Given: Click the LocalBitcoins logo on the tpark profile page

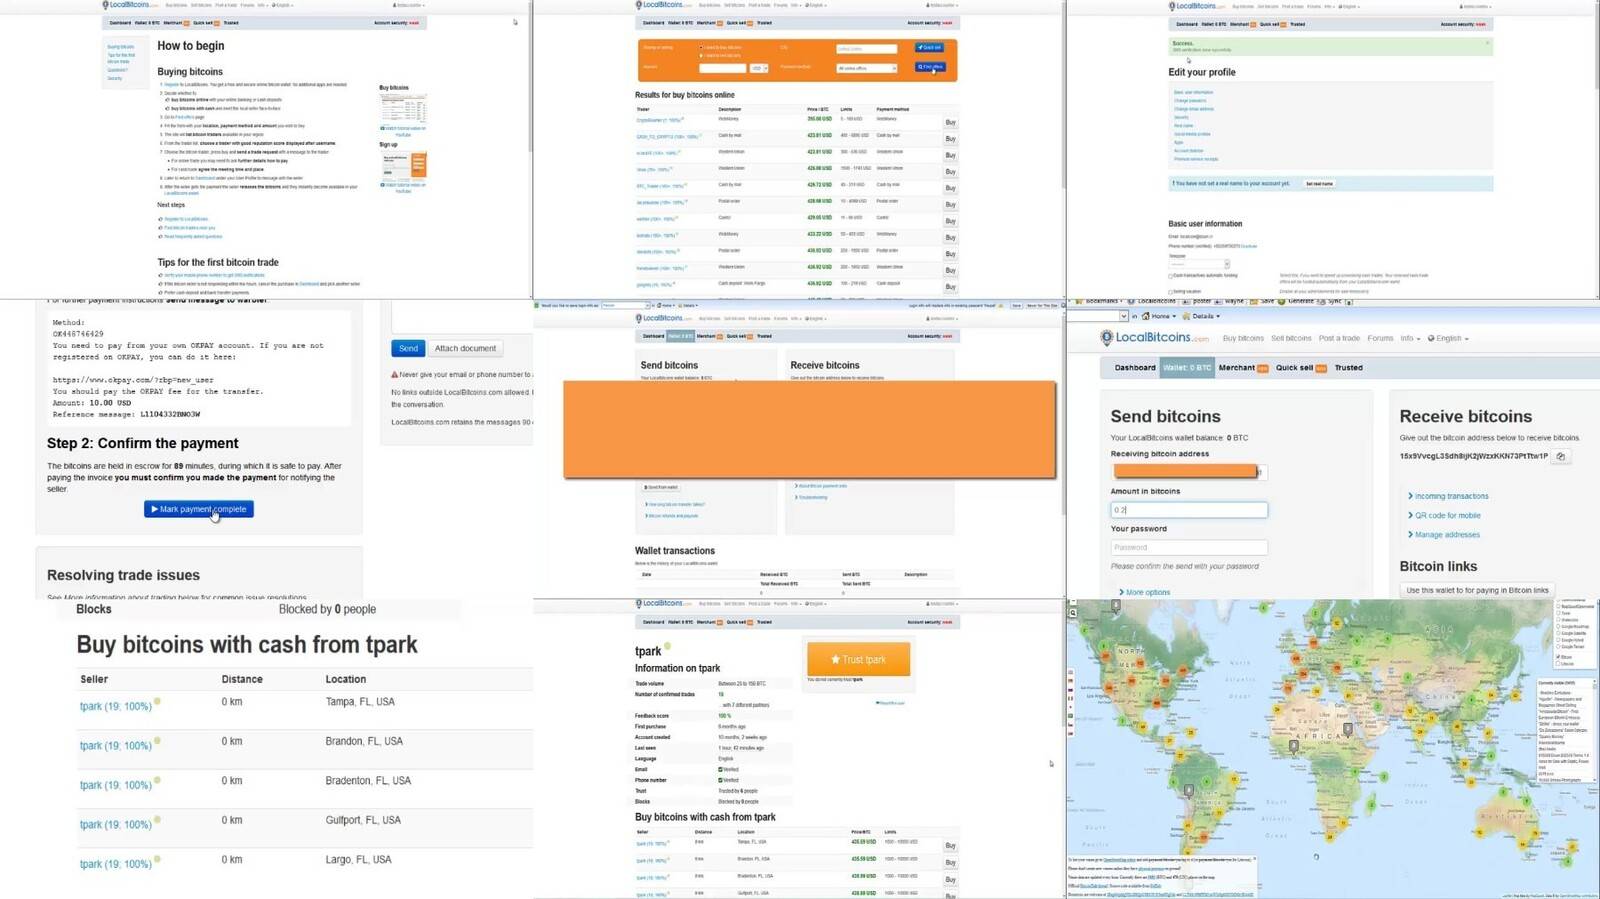Looking at the screenshot, I should 664,604.
